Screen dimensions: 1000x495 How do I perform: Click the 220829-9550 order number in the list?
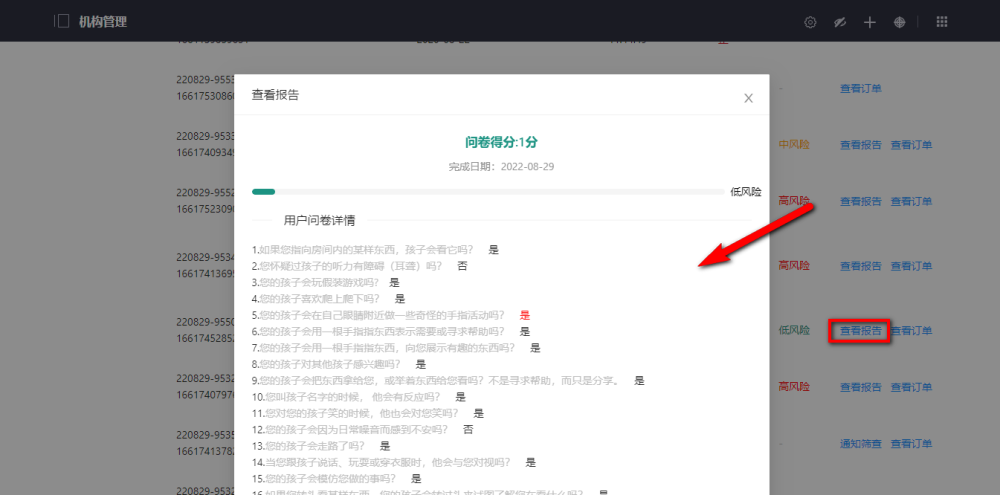pyautogui.click(x=206, y=321)
